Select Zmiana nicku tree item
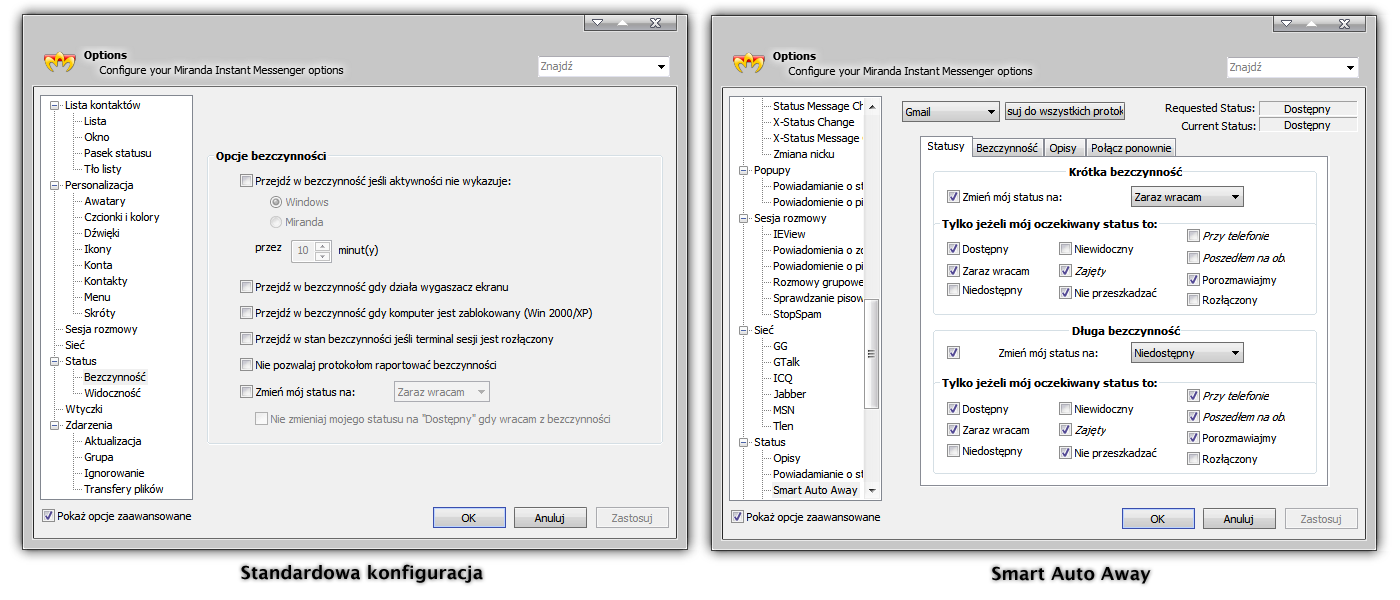The height and width of the screenshot is (600, 1400). pos(803,154)
